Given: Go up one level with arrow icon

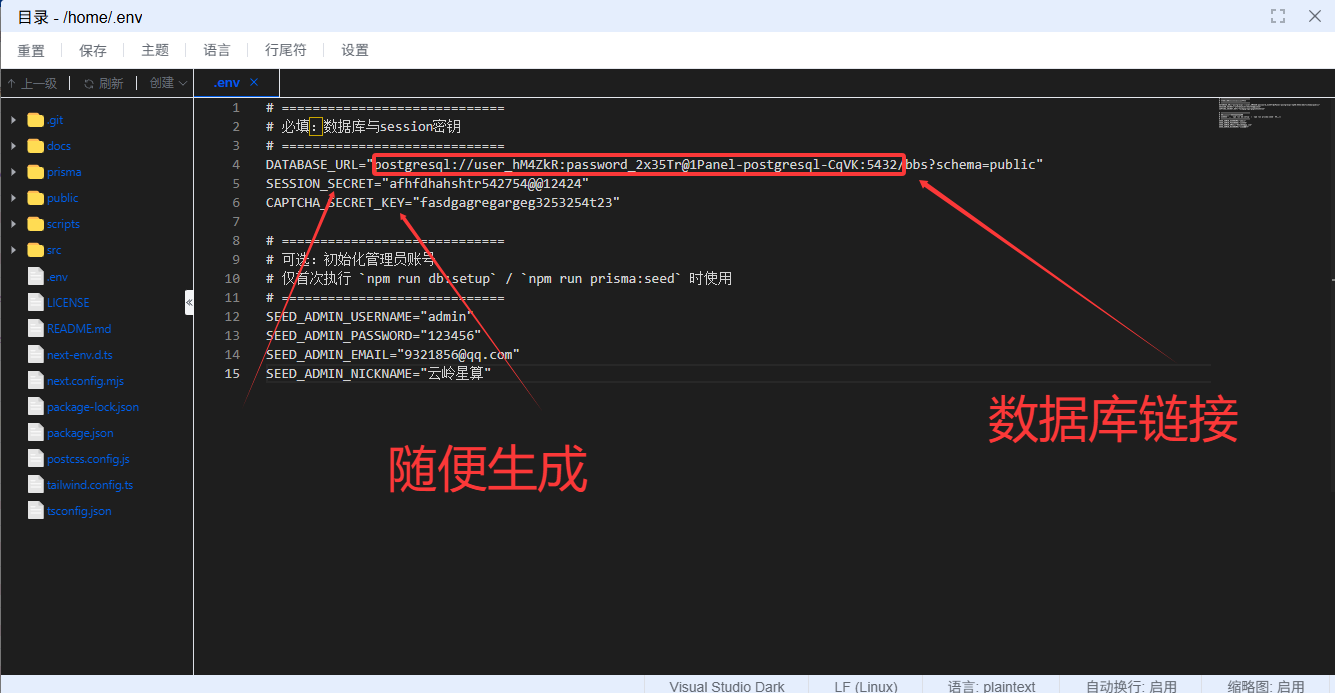Looking at the screenshot, I should [x=11, y=84].
